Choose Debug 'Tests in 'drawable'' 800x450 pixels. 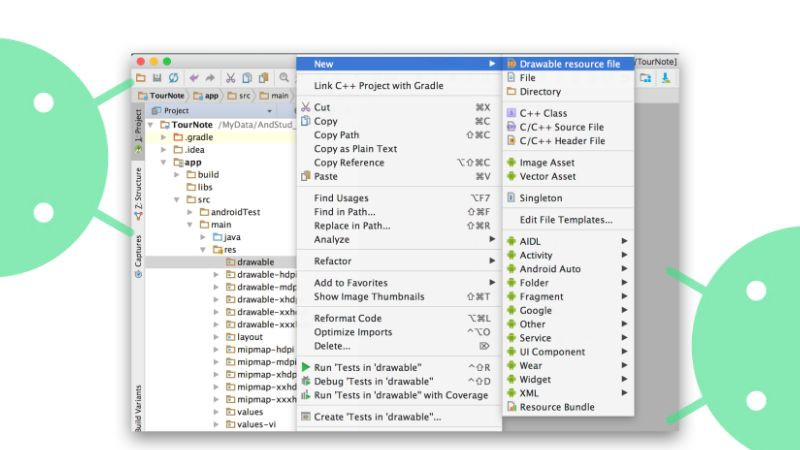click(x=399, y=381)
